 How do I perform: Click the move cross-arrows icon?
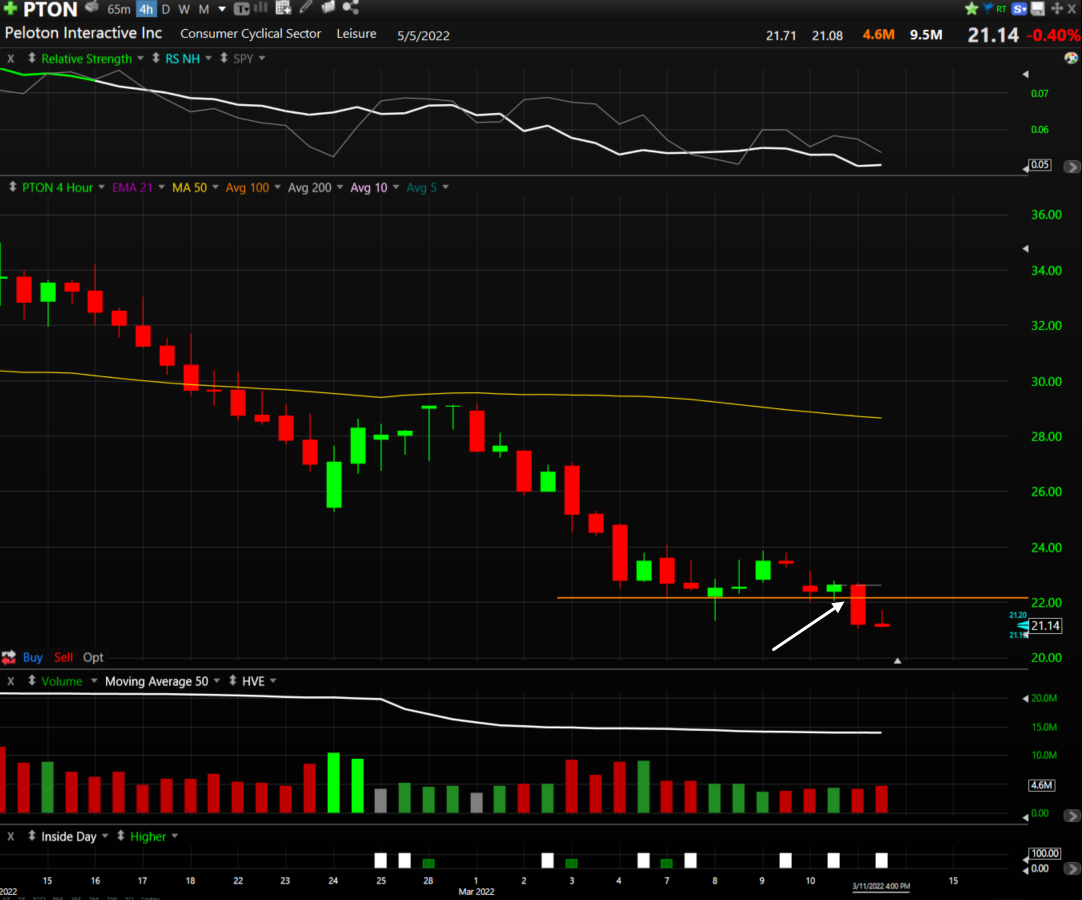1056,9
